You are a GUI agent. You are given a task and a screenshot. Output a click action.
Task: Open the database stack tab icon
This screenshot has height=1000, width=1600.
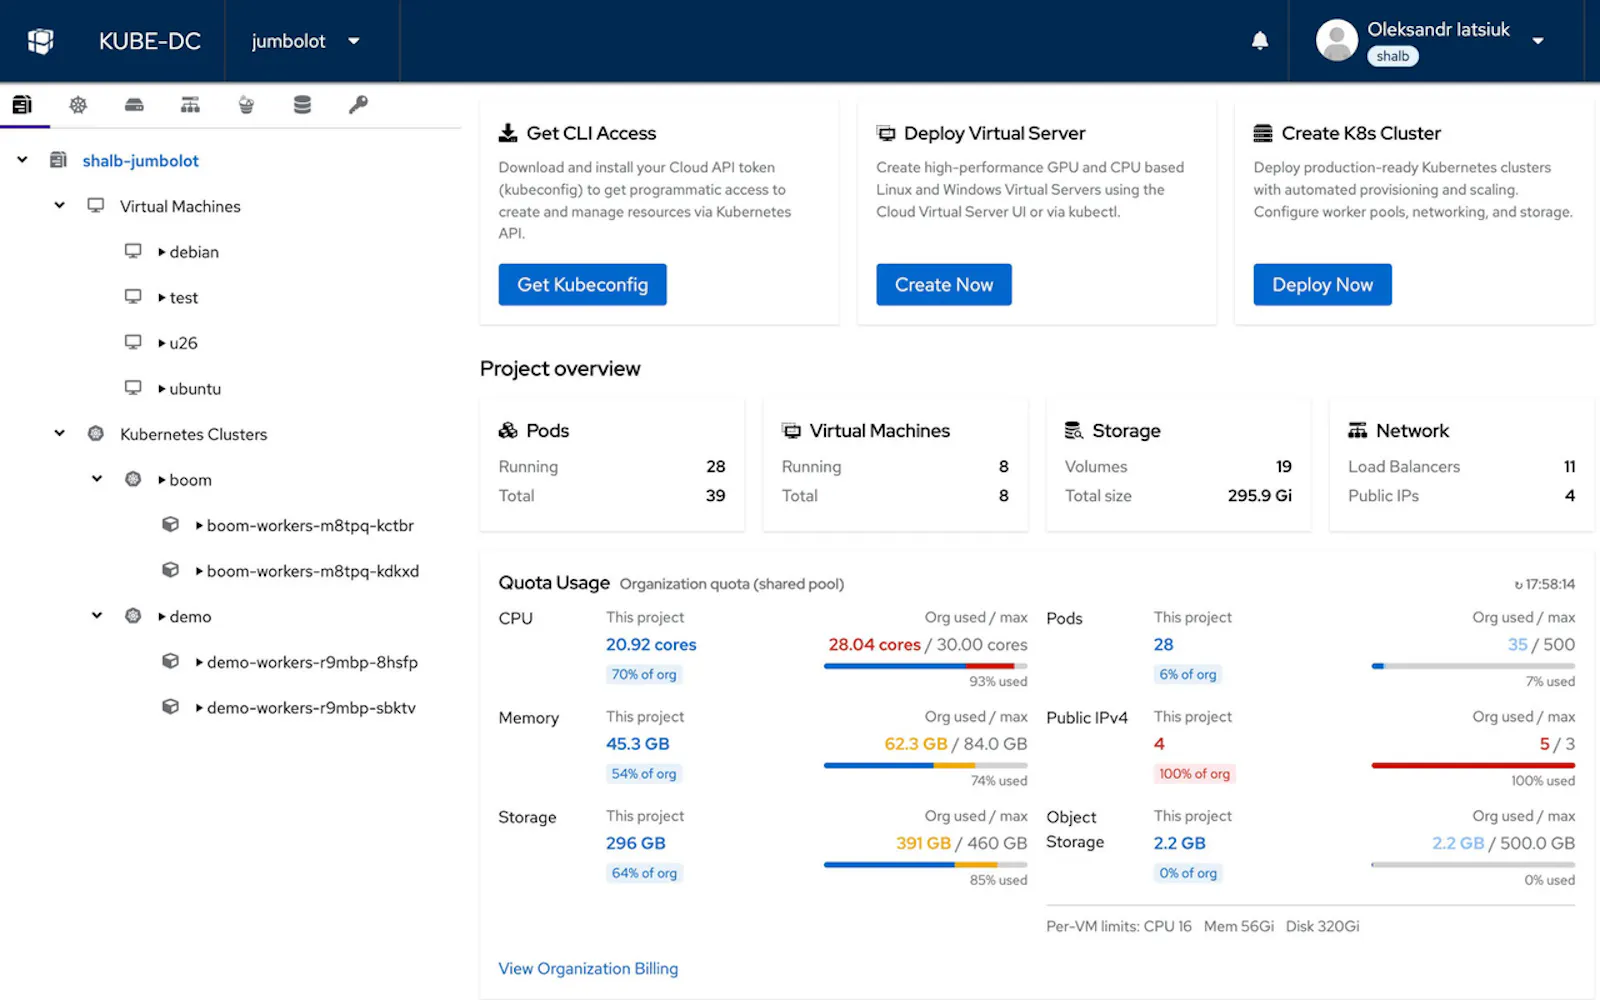click(302, 104)
